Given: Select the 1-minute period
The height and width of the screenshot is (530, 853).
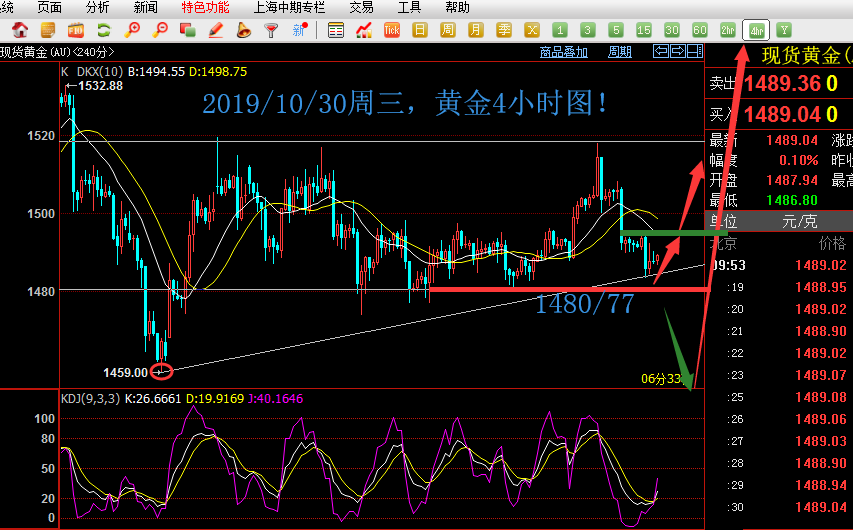Looking at the screenshot, I should (x=560, y=30).
